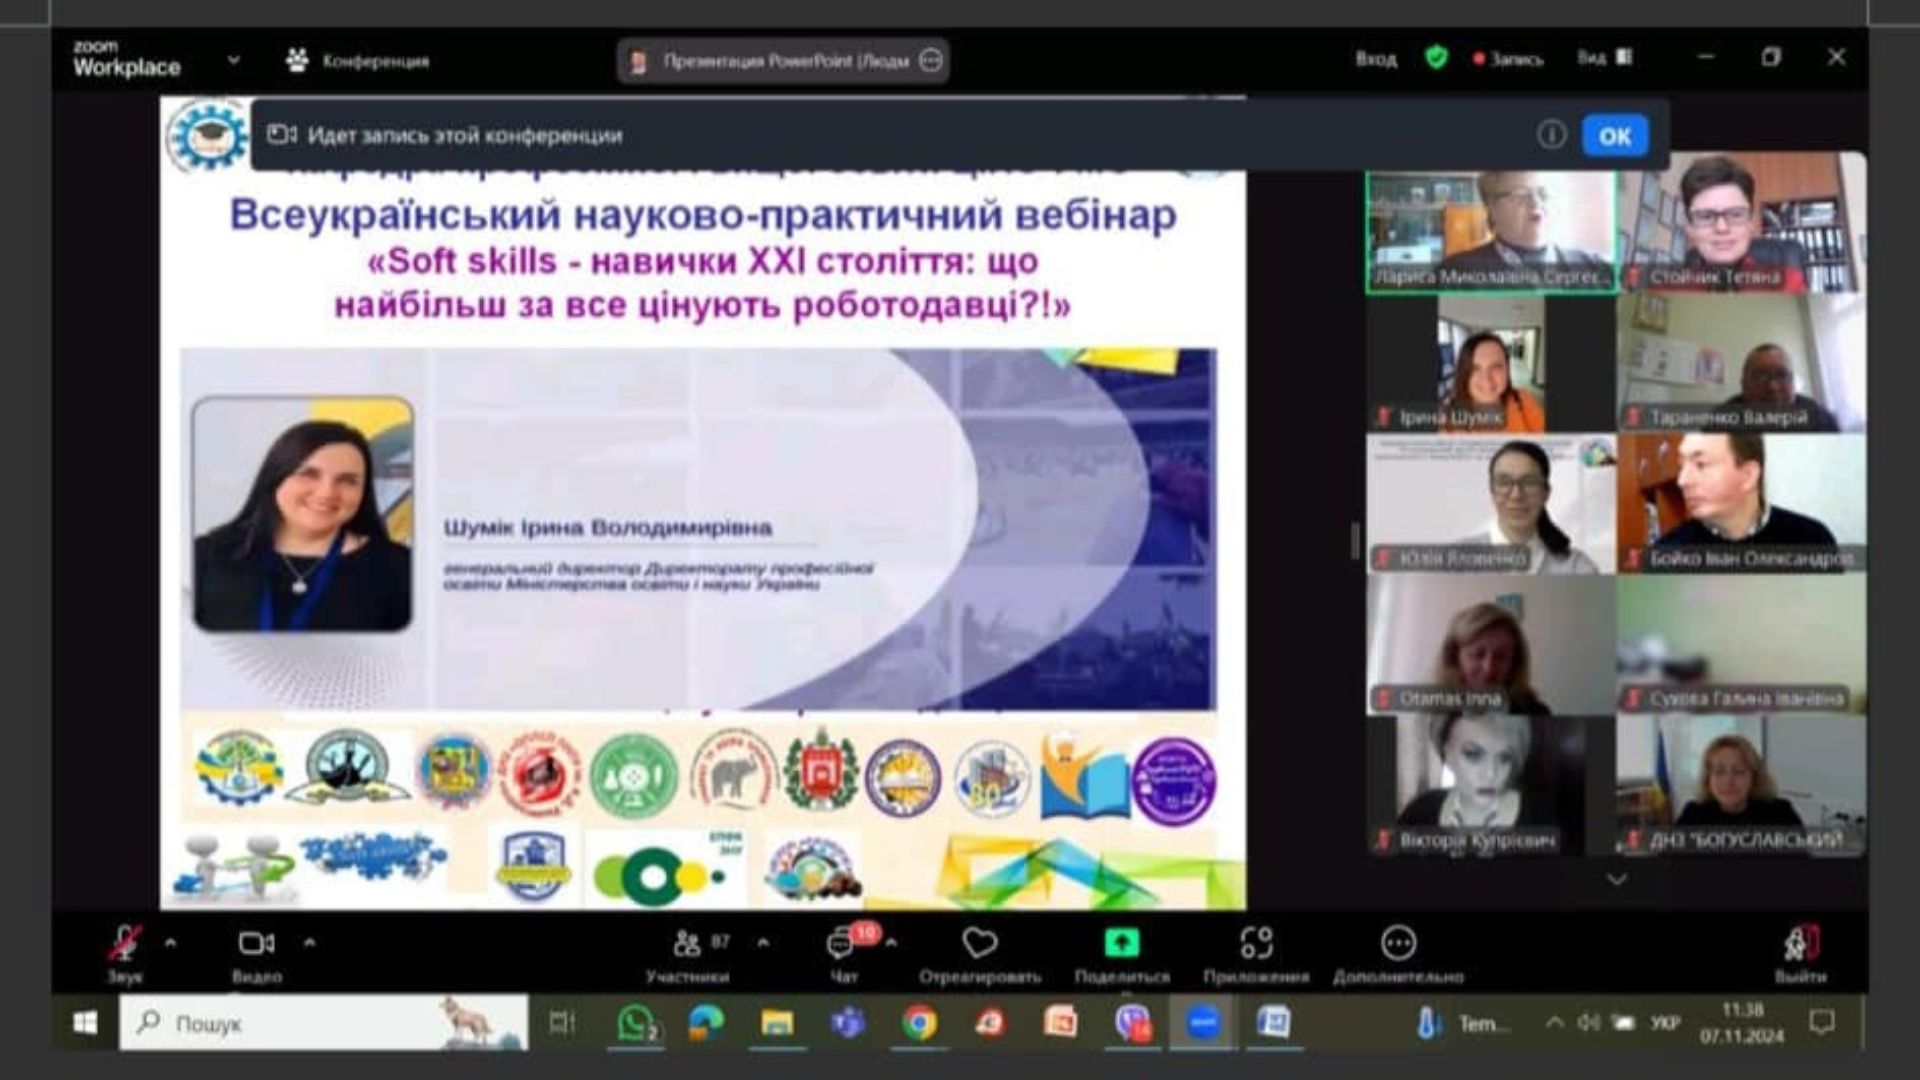Click the React (Отреагировать) heart icon
This screenshot has height=1080, width=1920.
(x=979, y=944)
